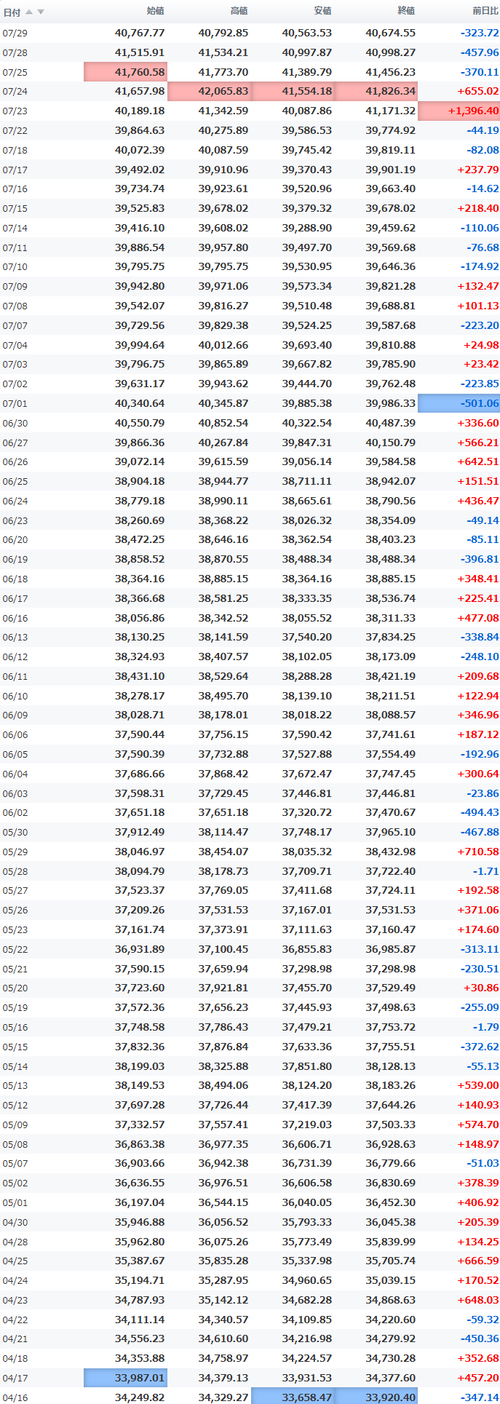
Task: Select the highlighted open value 33,987.01
Action: coord(125,1377)
